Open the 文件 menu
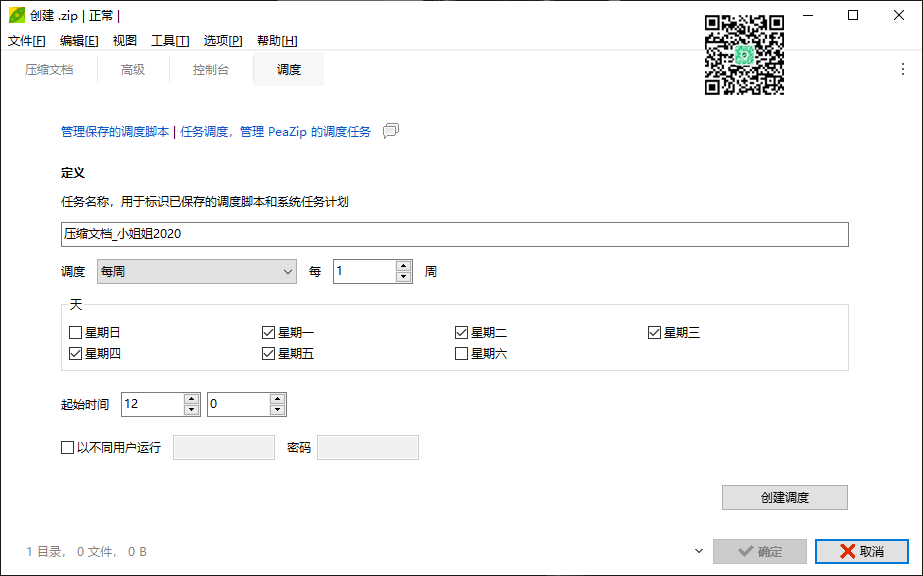This screenshot has width=923, height=576. 26,41
